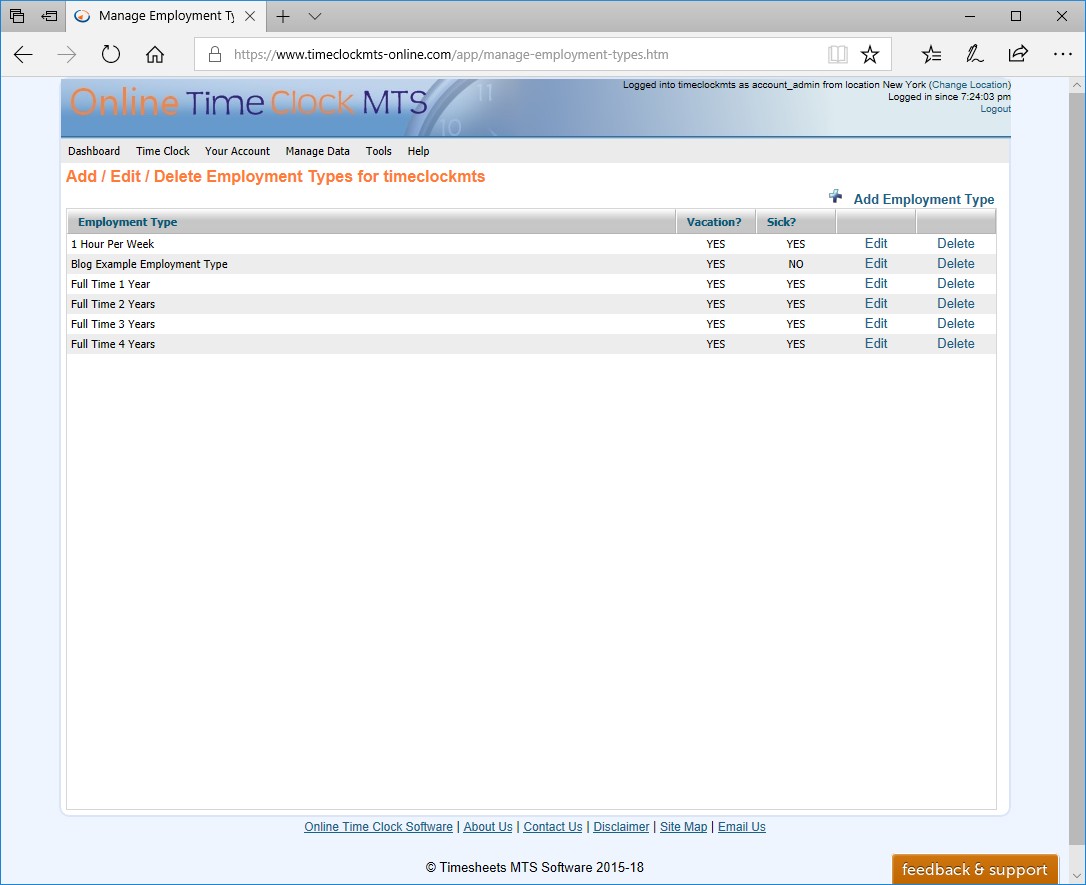Screen dimensions: 1086x885
Task: Delete the Full Time 3 Years type
Action: [956, 324]
